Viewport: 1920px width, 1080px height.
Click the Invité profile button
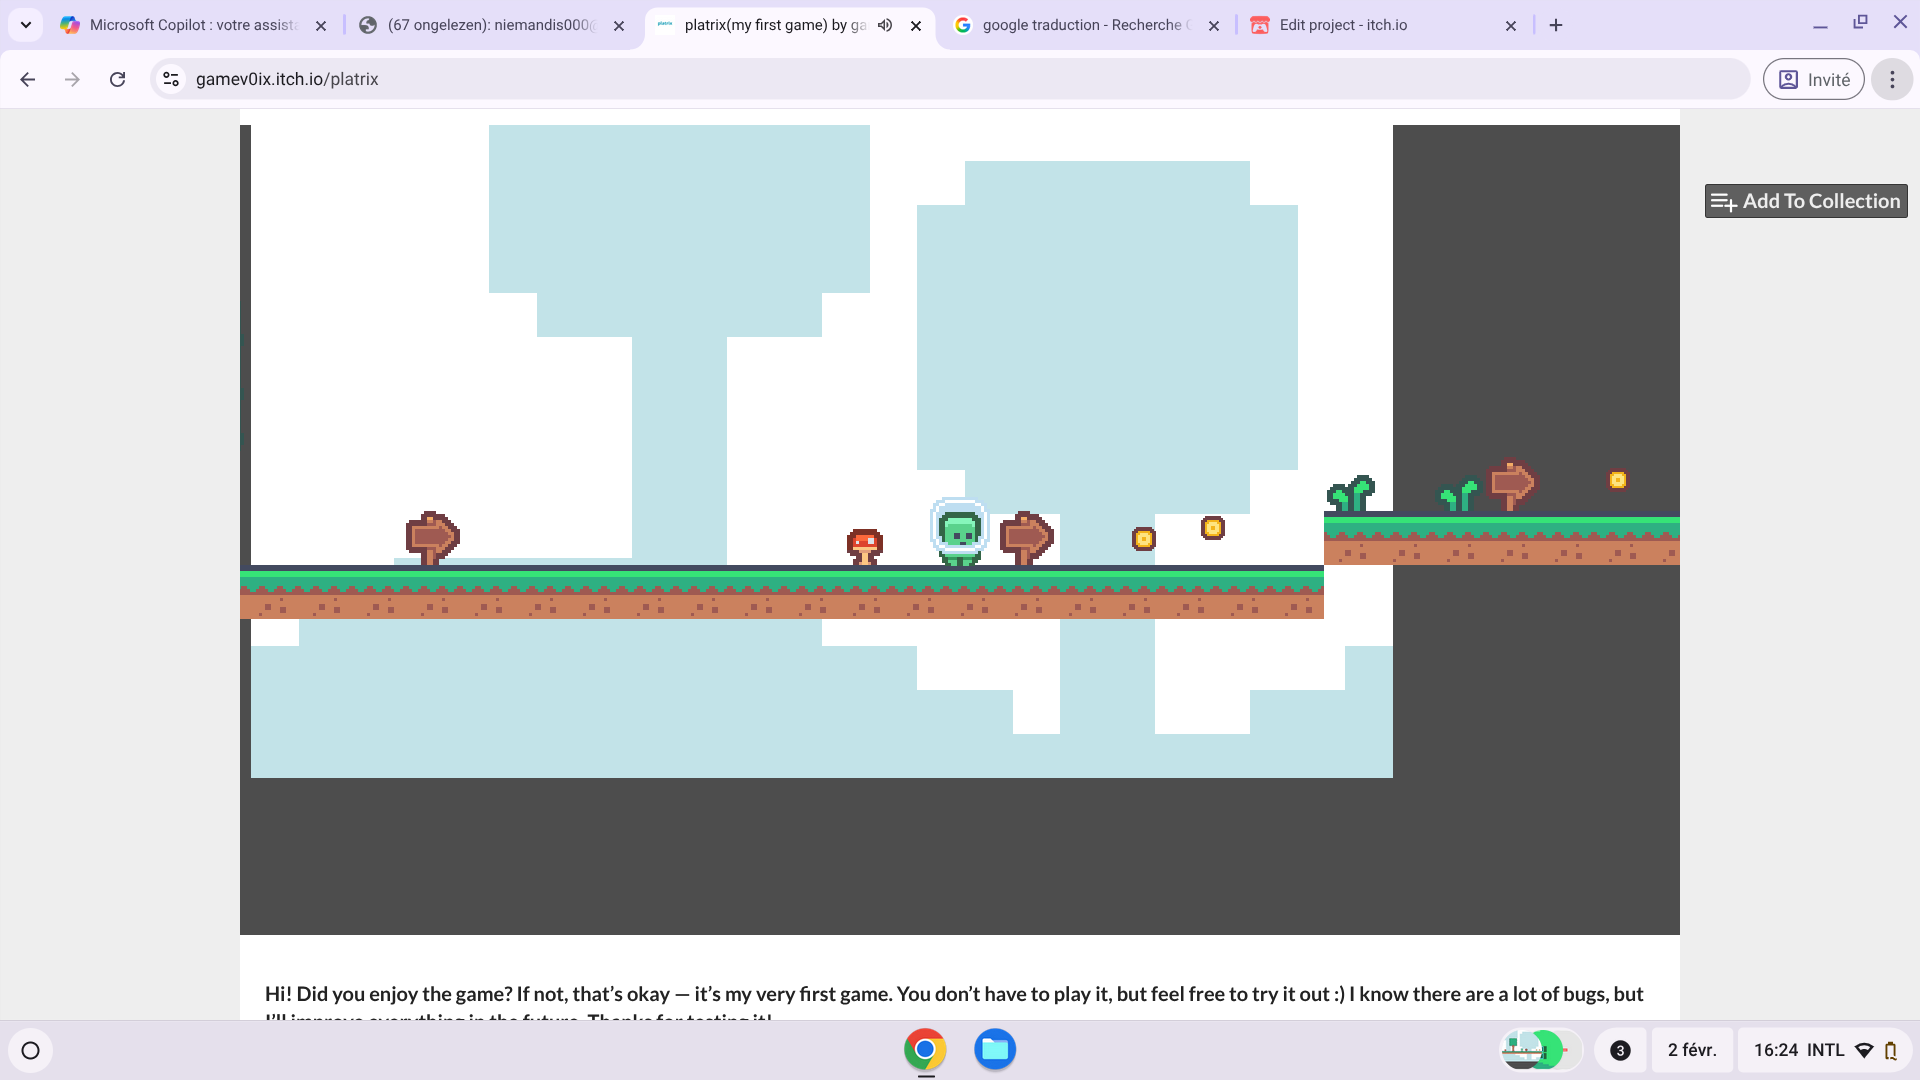pos(1813,79)
